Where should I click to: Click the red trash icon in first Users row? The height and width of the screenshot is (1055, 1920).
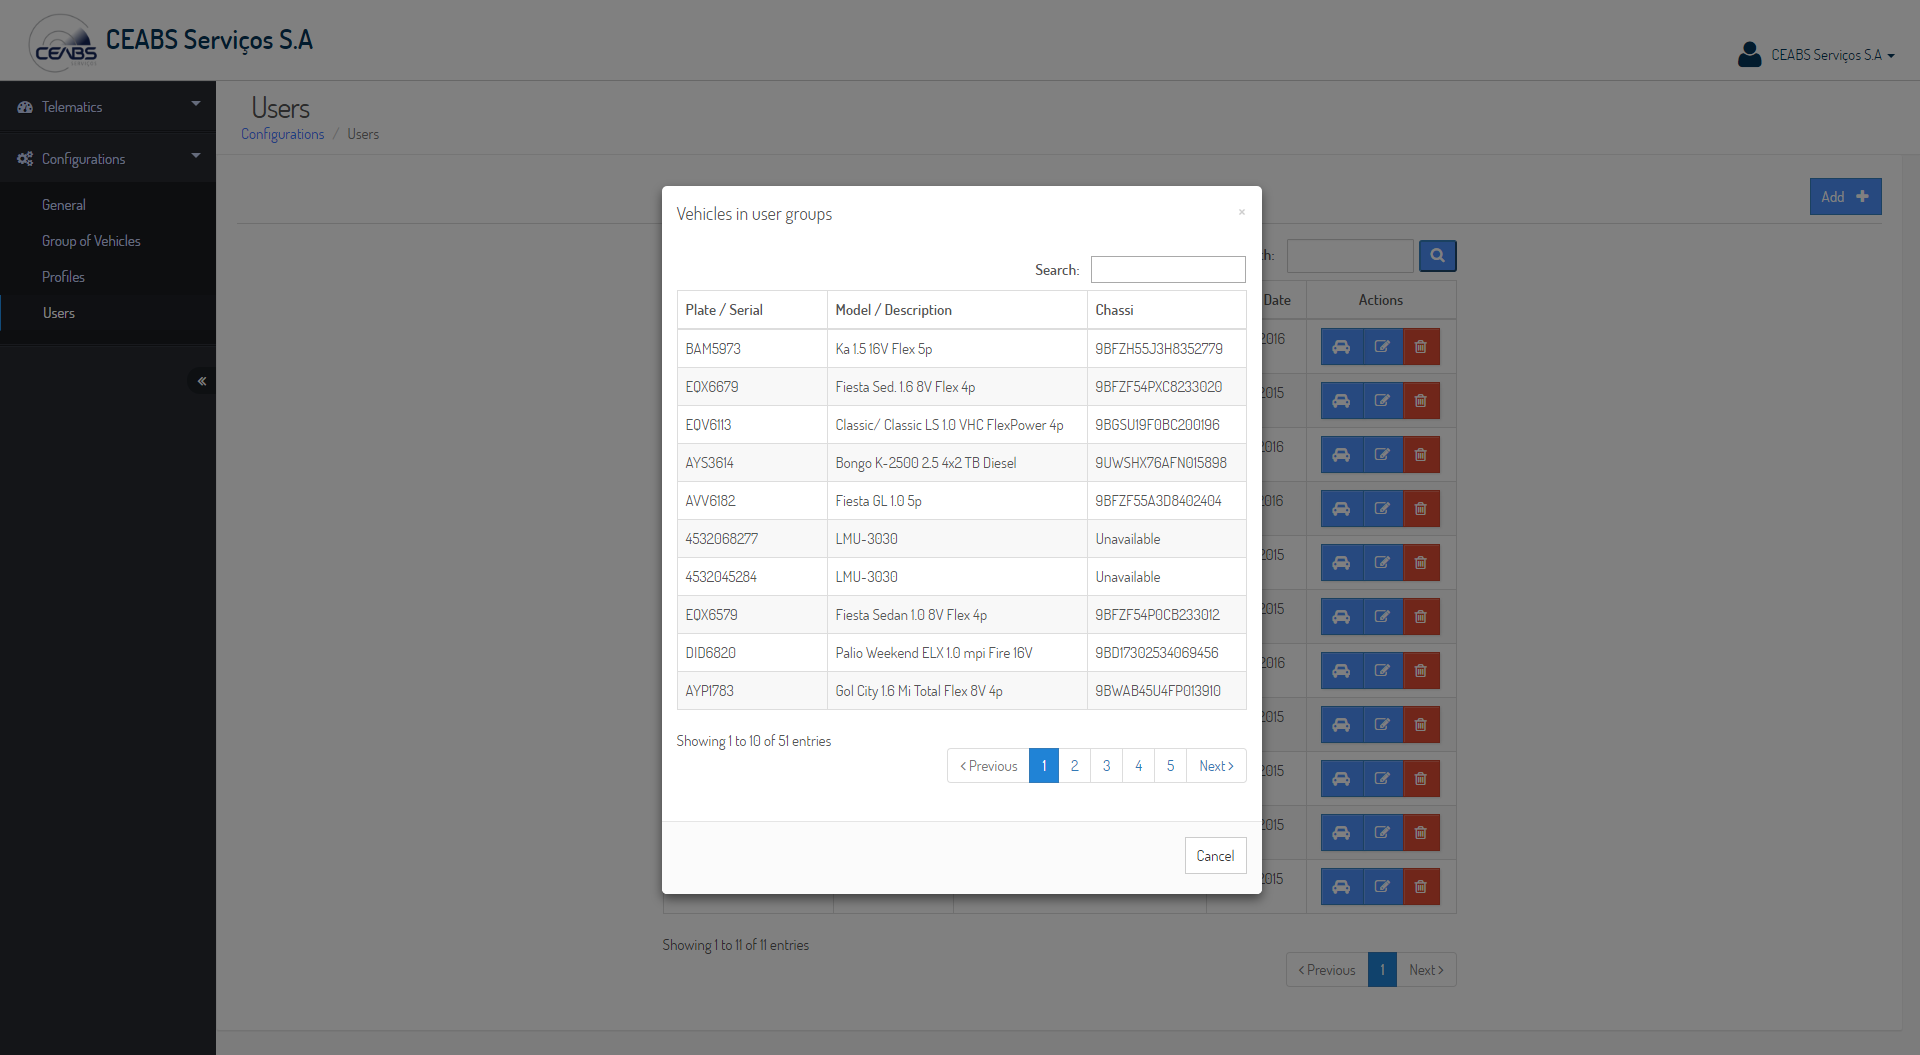(1421, 347)
